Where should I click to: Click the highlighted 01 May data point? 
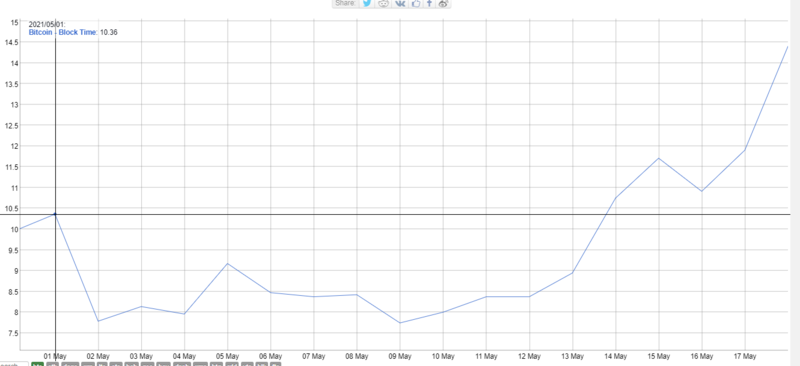pos(55,214)
